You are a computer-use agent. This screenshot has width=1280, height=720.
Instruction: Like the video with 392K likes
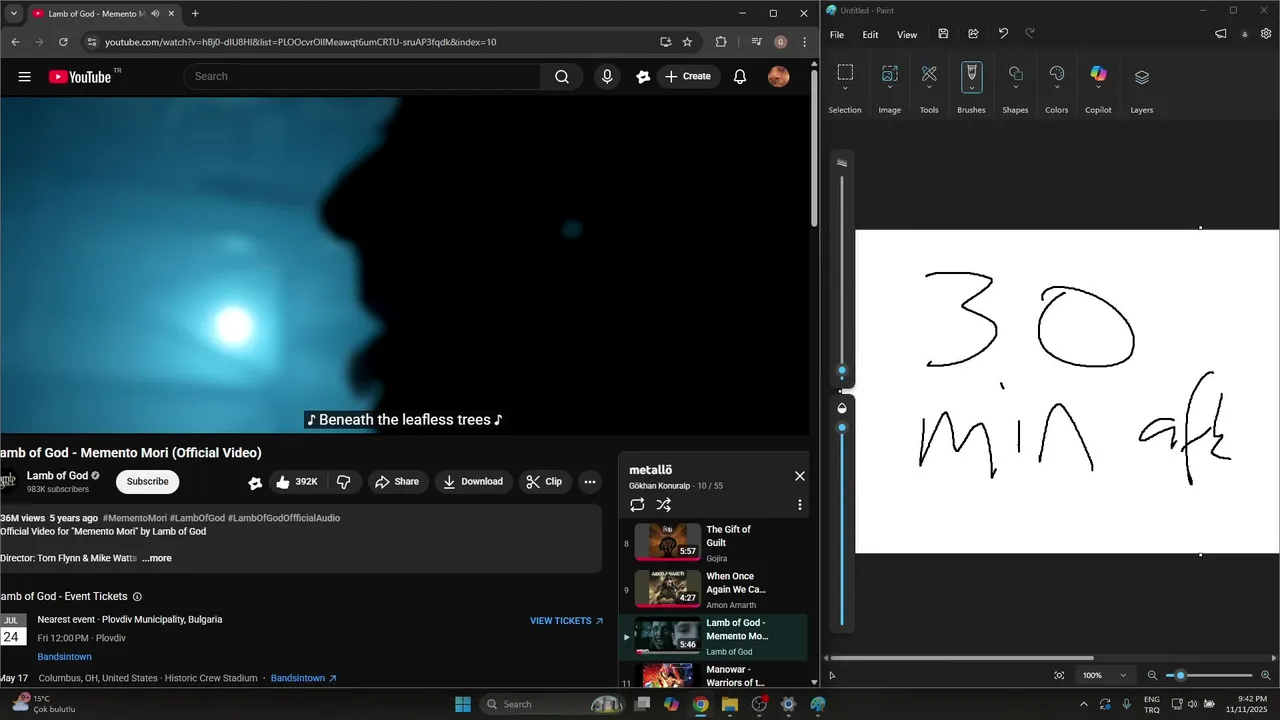[x=297, y=482]
